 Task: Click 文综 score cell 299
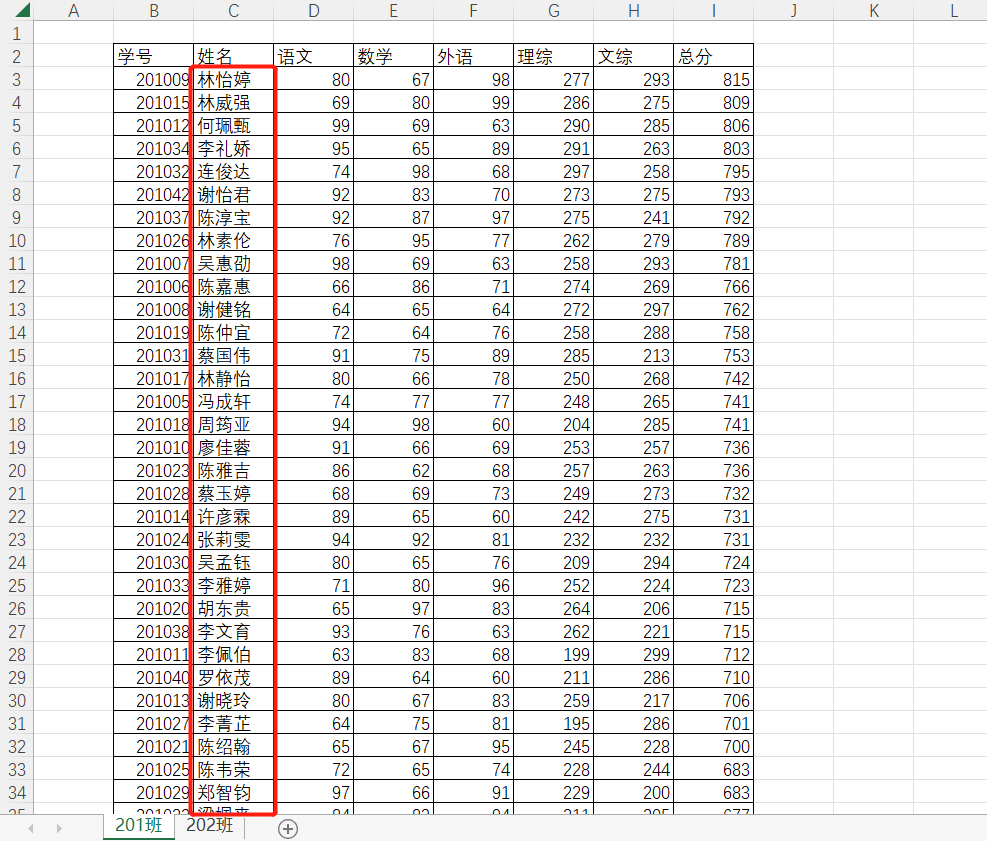point(633,654)
